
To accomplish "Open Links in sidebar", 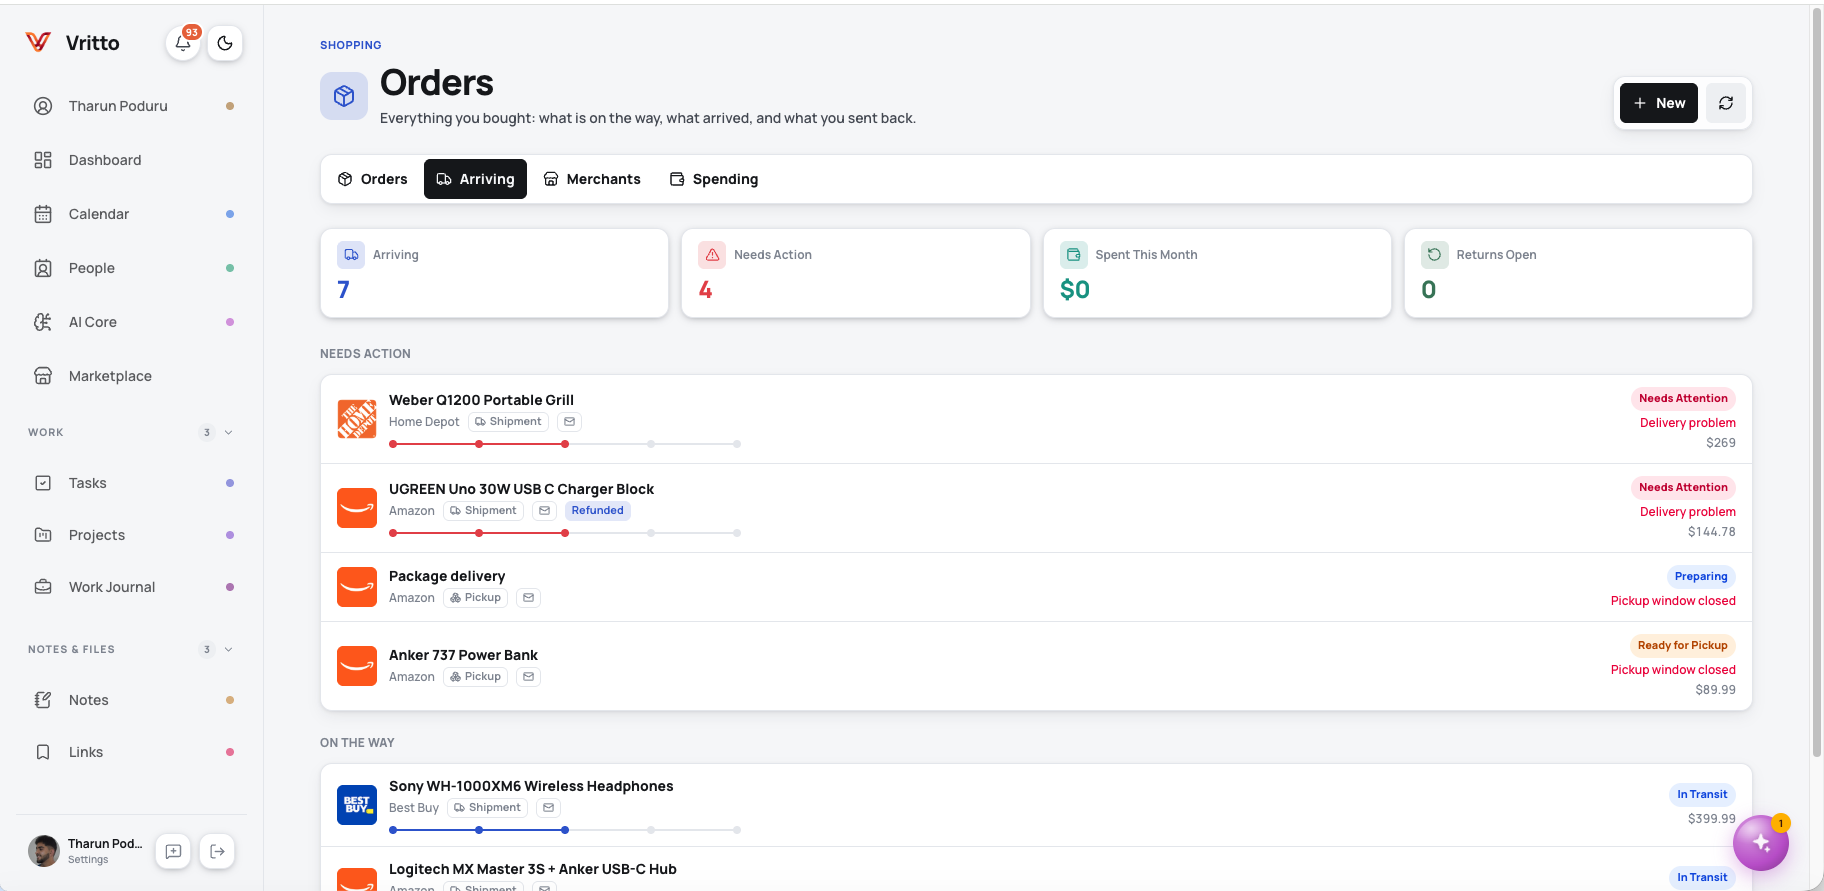I will [134, 752].
